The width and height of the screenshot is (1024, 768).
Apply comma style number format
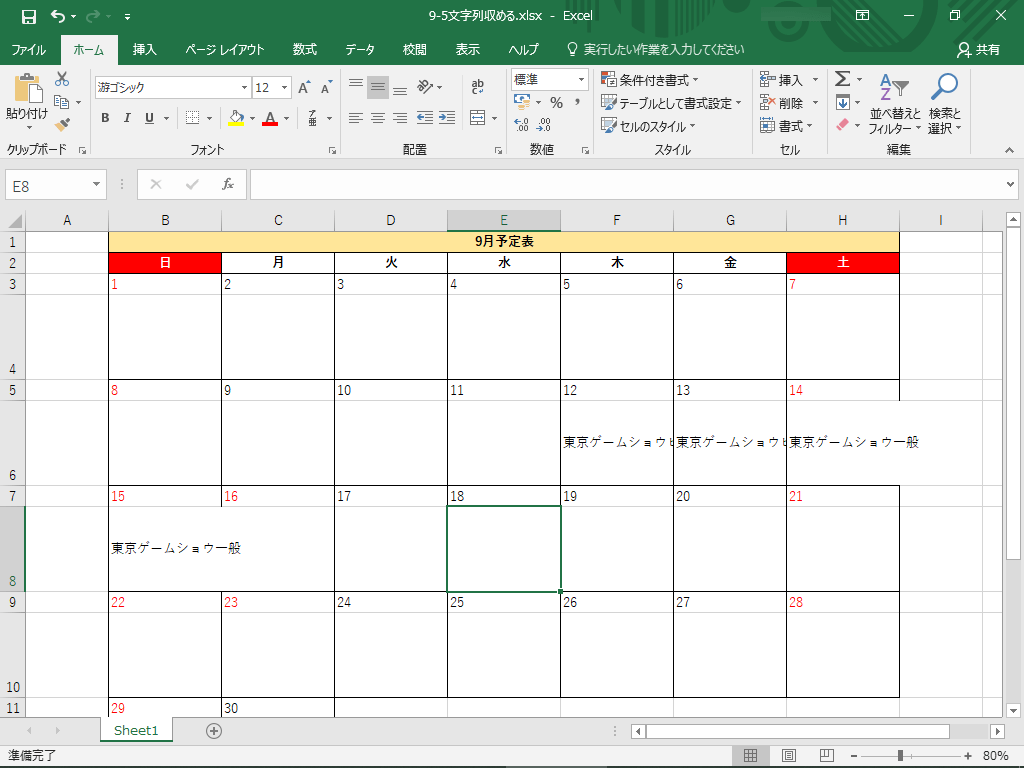click(x=577, y=103)
